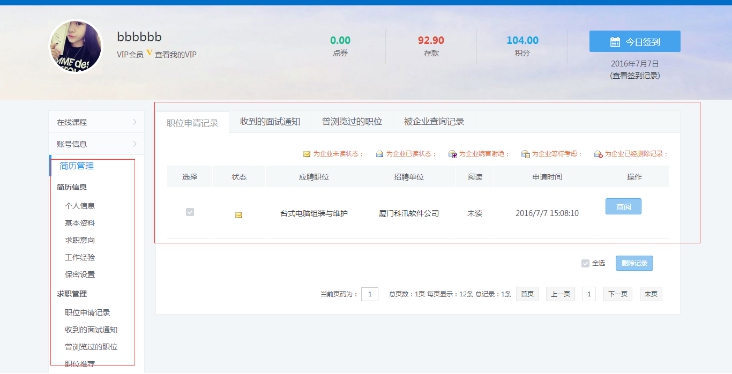
Task: Click the blue 104.00 积分 value
Action: [x=522, y=41]
